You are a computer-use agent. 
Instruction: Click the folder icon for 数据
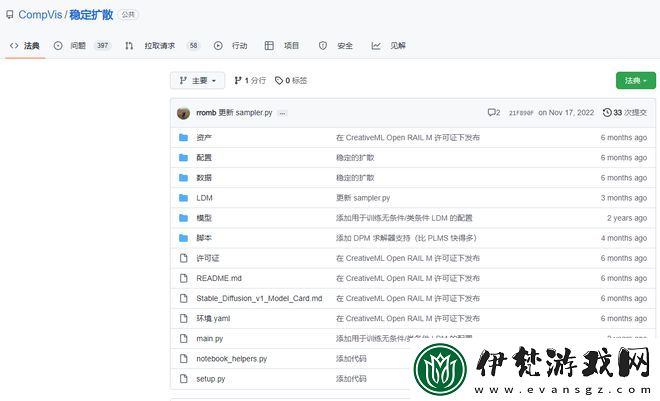tap(184, 178)
